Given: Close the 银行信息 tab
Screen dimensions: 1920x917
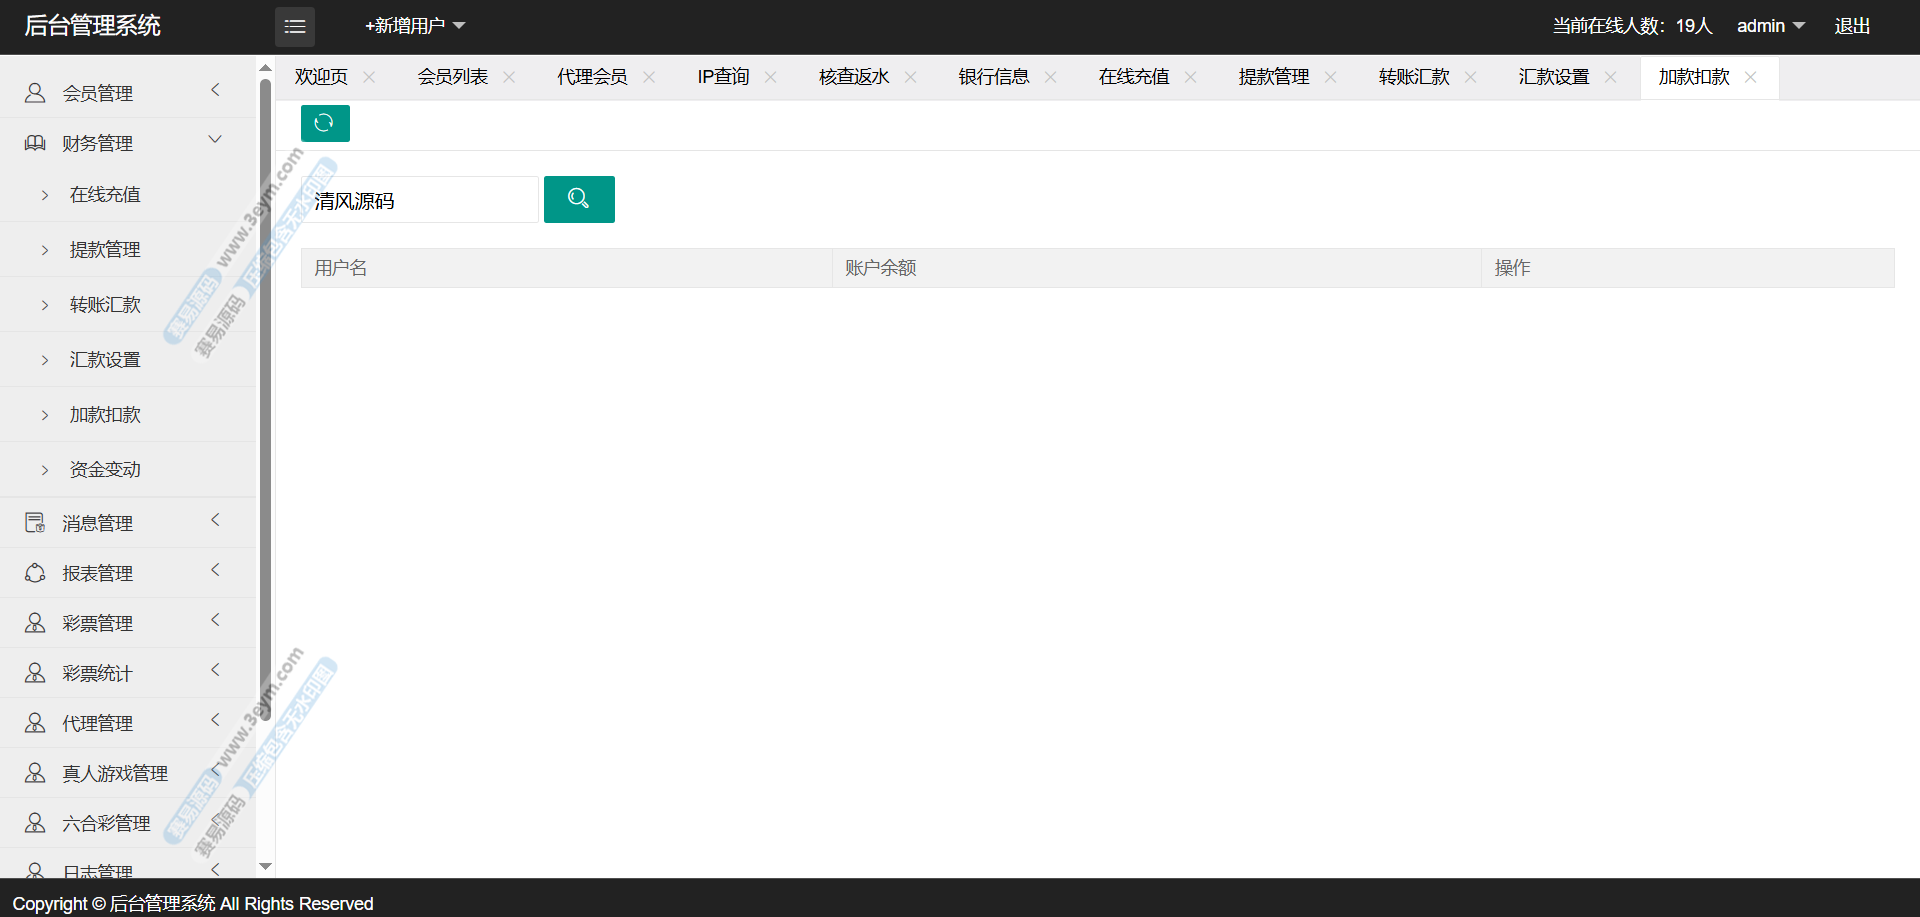Looking at the screenshot, I should click(x=1050, y=77).
